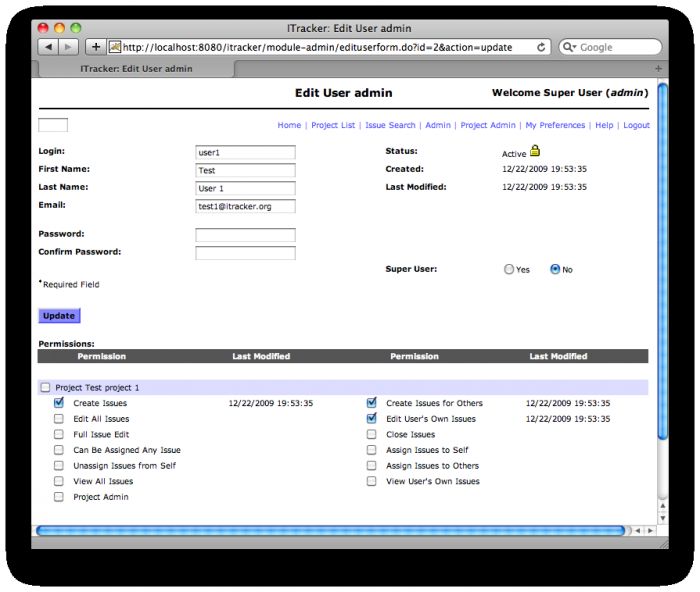Click the vertical scrollbar thumb
This screenshot has width=700, height=592.
(x=663, y=261)
